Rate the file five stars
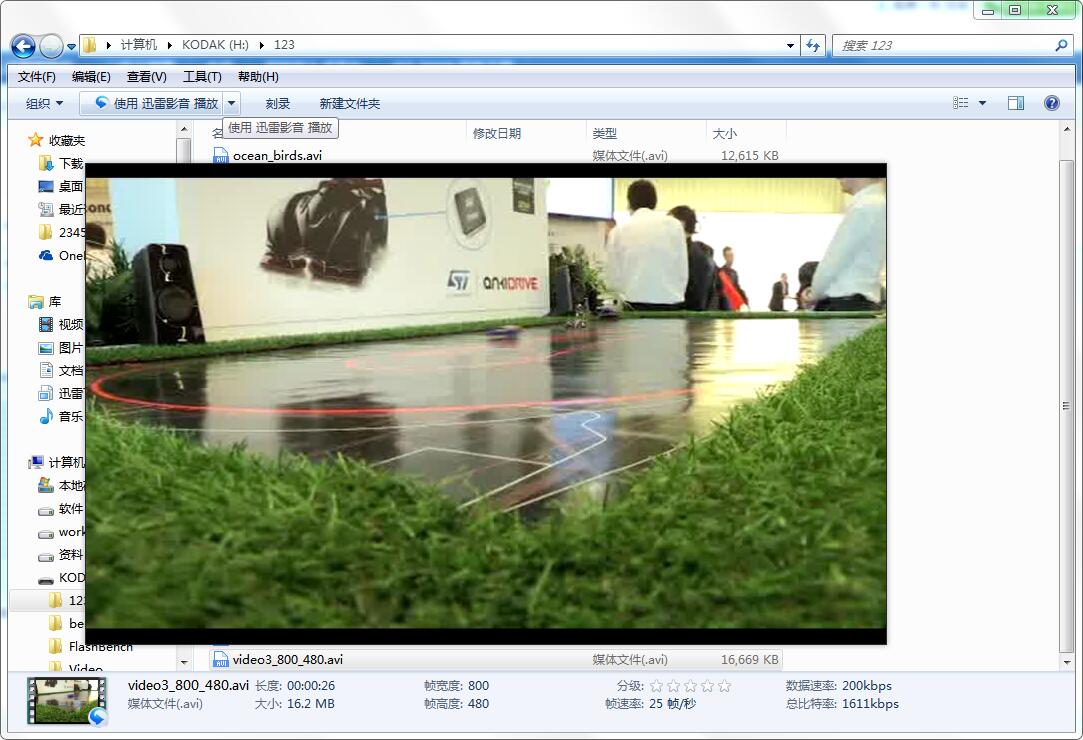Screen dimensions: 1083x740 coord(724,686)
